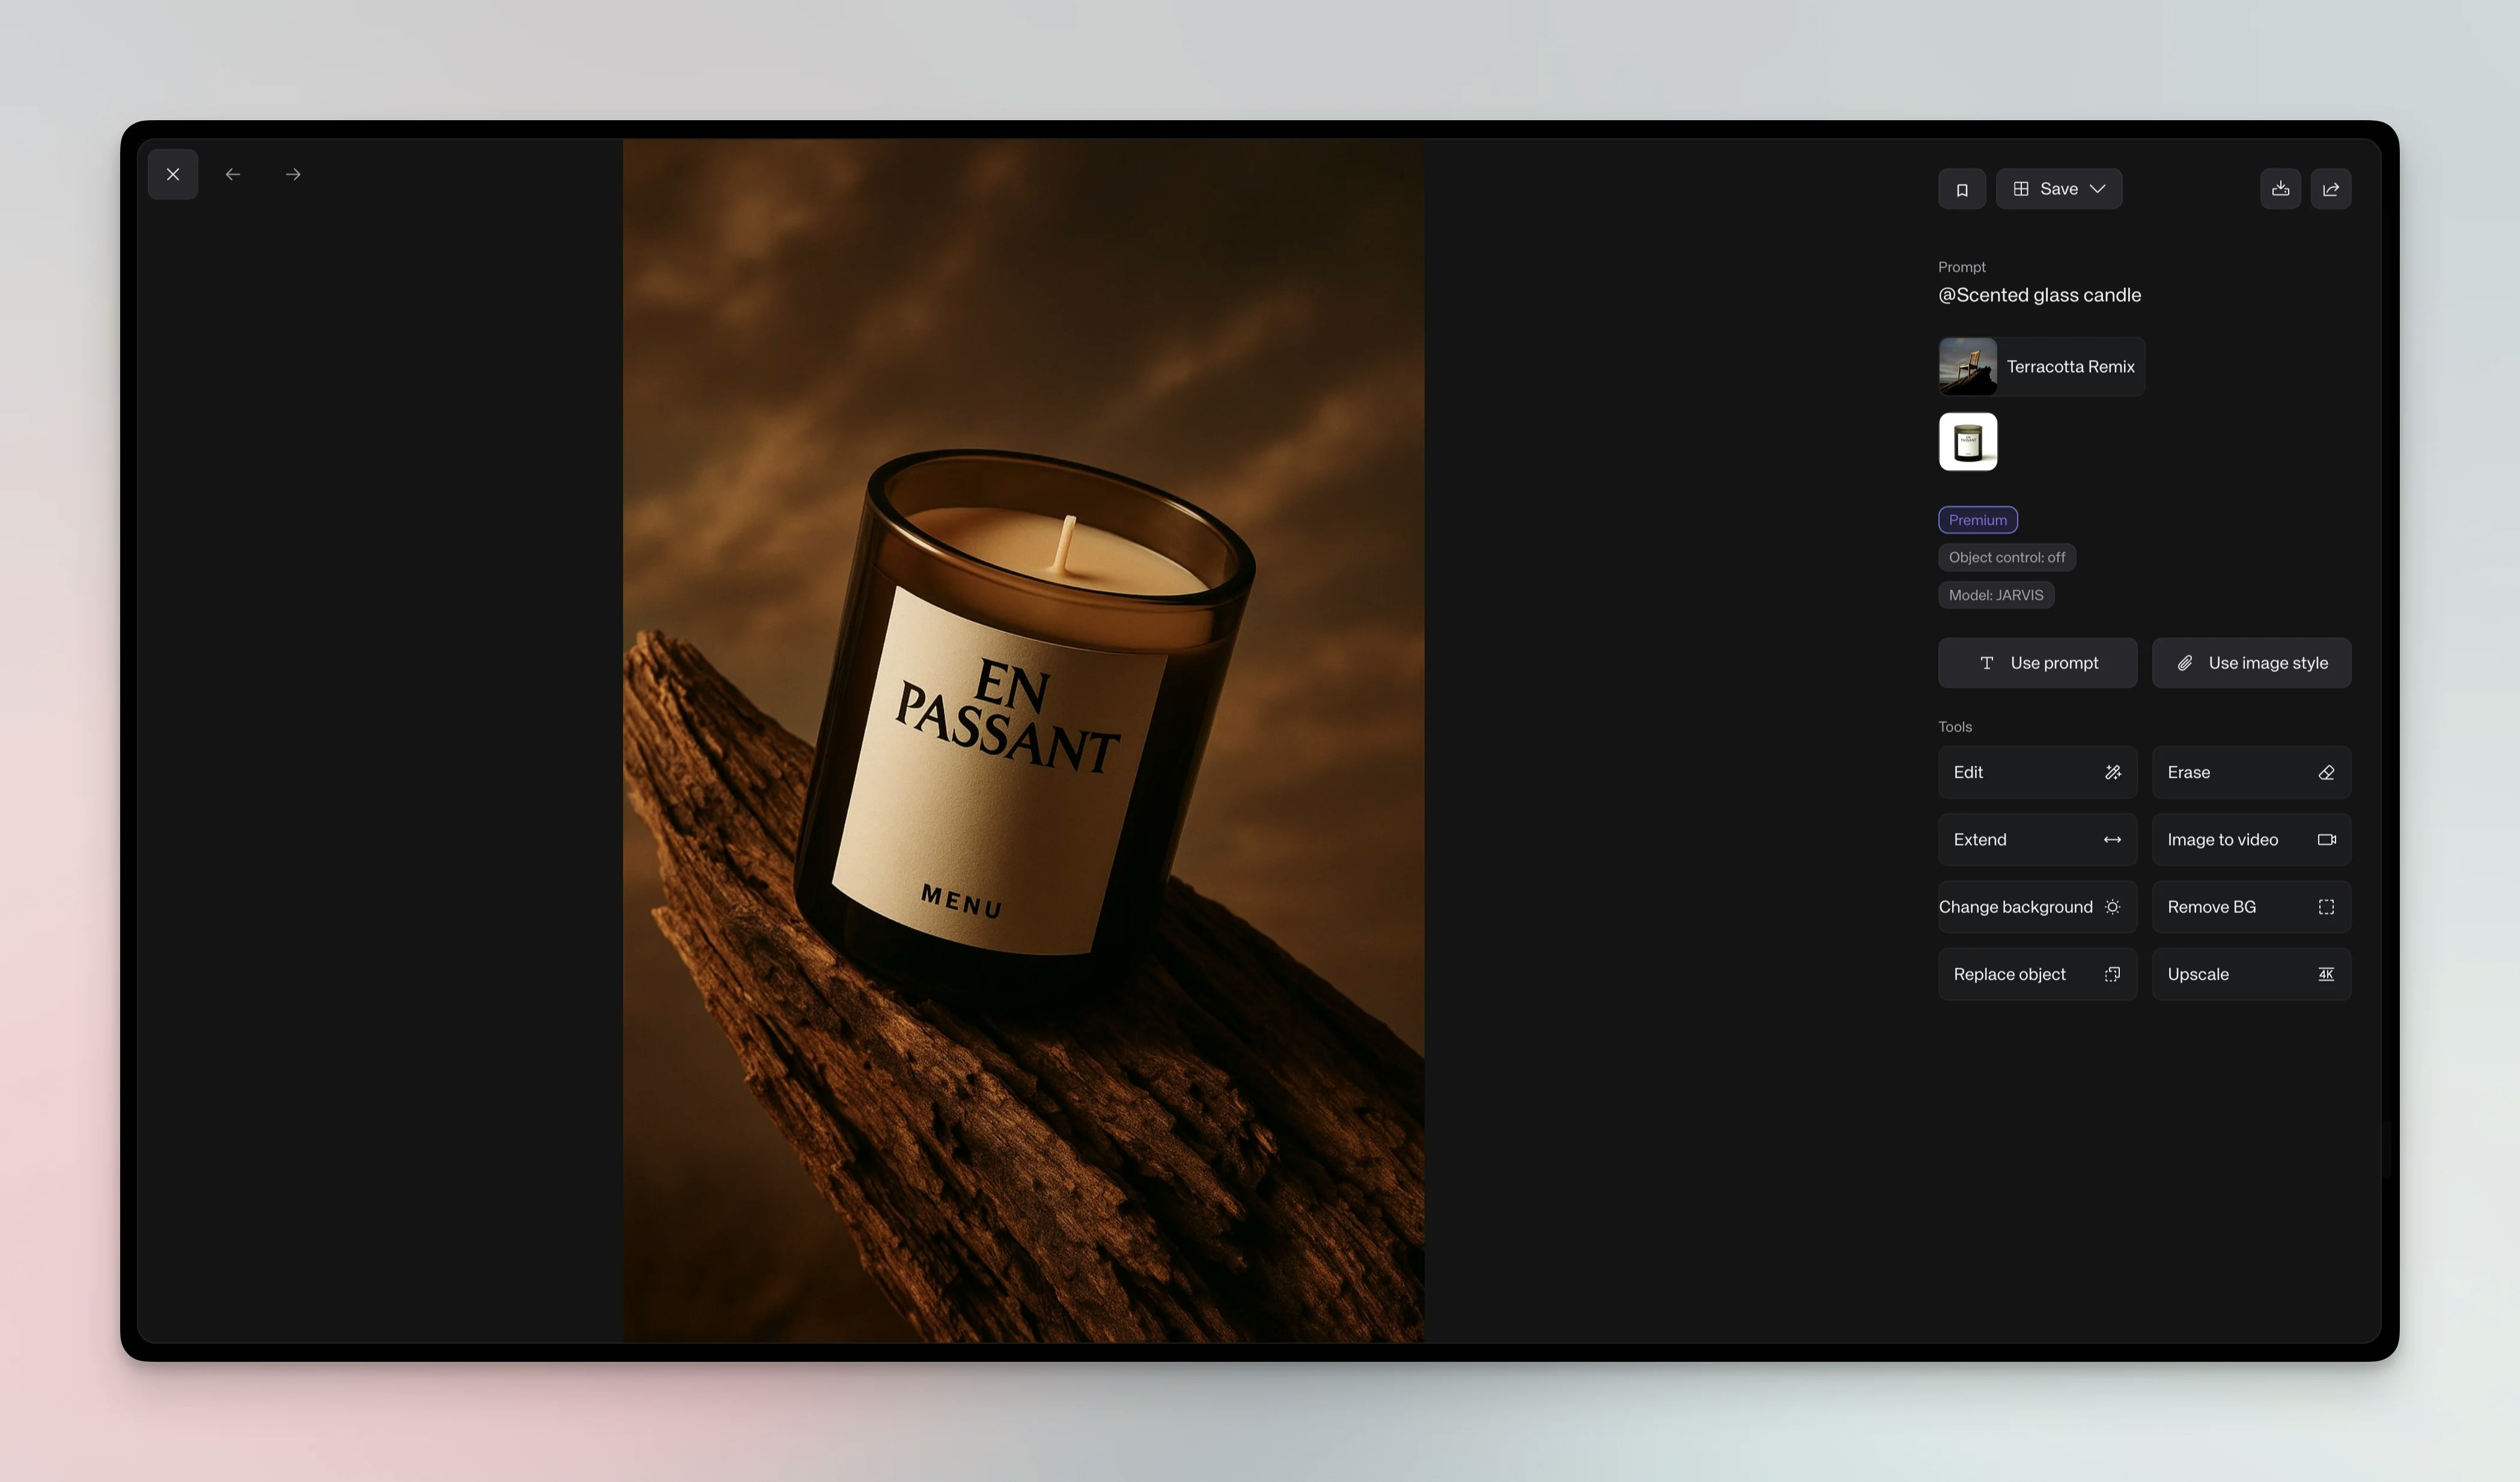
Task: Click Change background tool
Action: coord(2036,907)
